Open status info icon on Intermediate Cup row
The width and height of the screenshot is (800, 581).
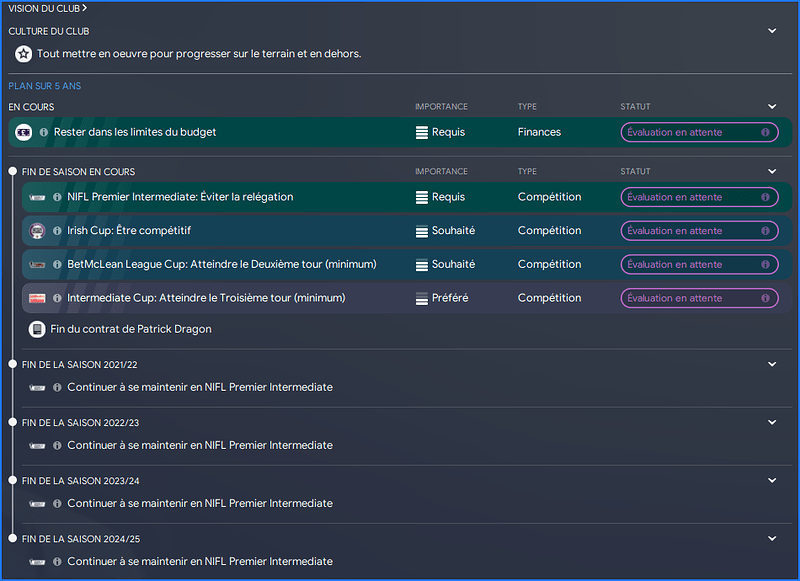[765, 298]
